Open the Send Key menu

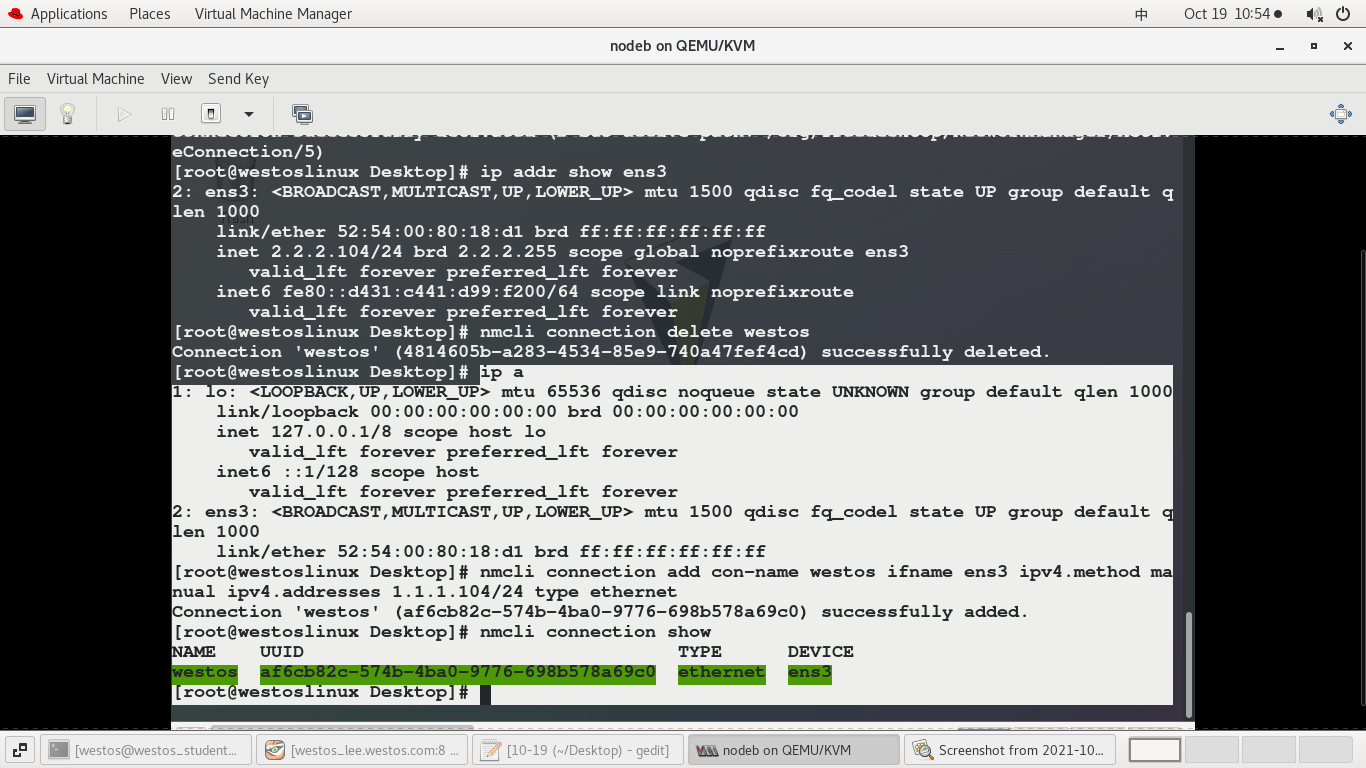click(x=238, y=79)
